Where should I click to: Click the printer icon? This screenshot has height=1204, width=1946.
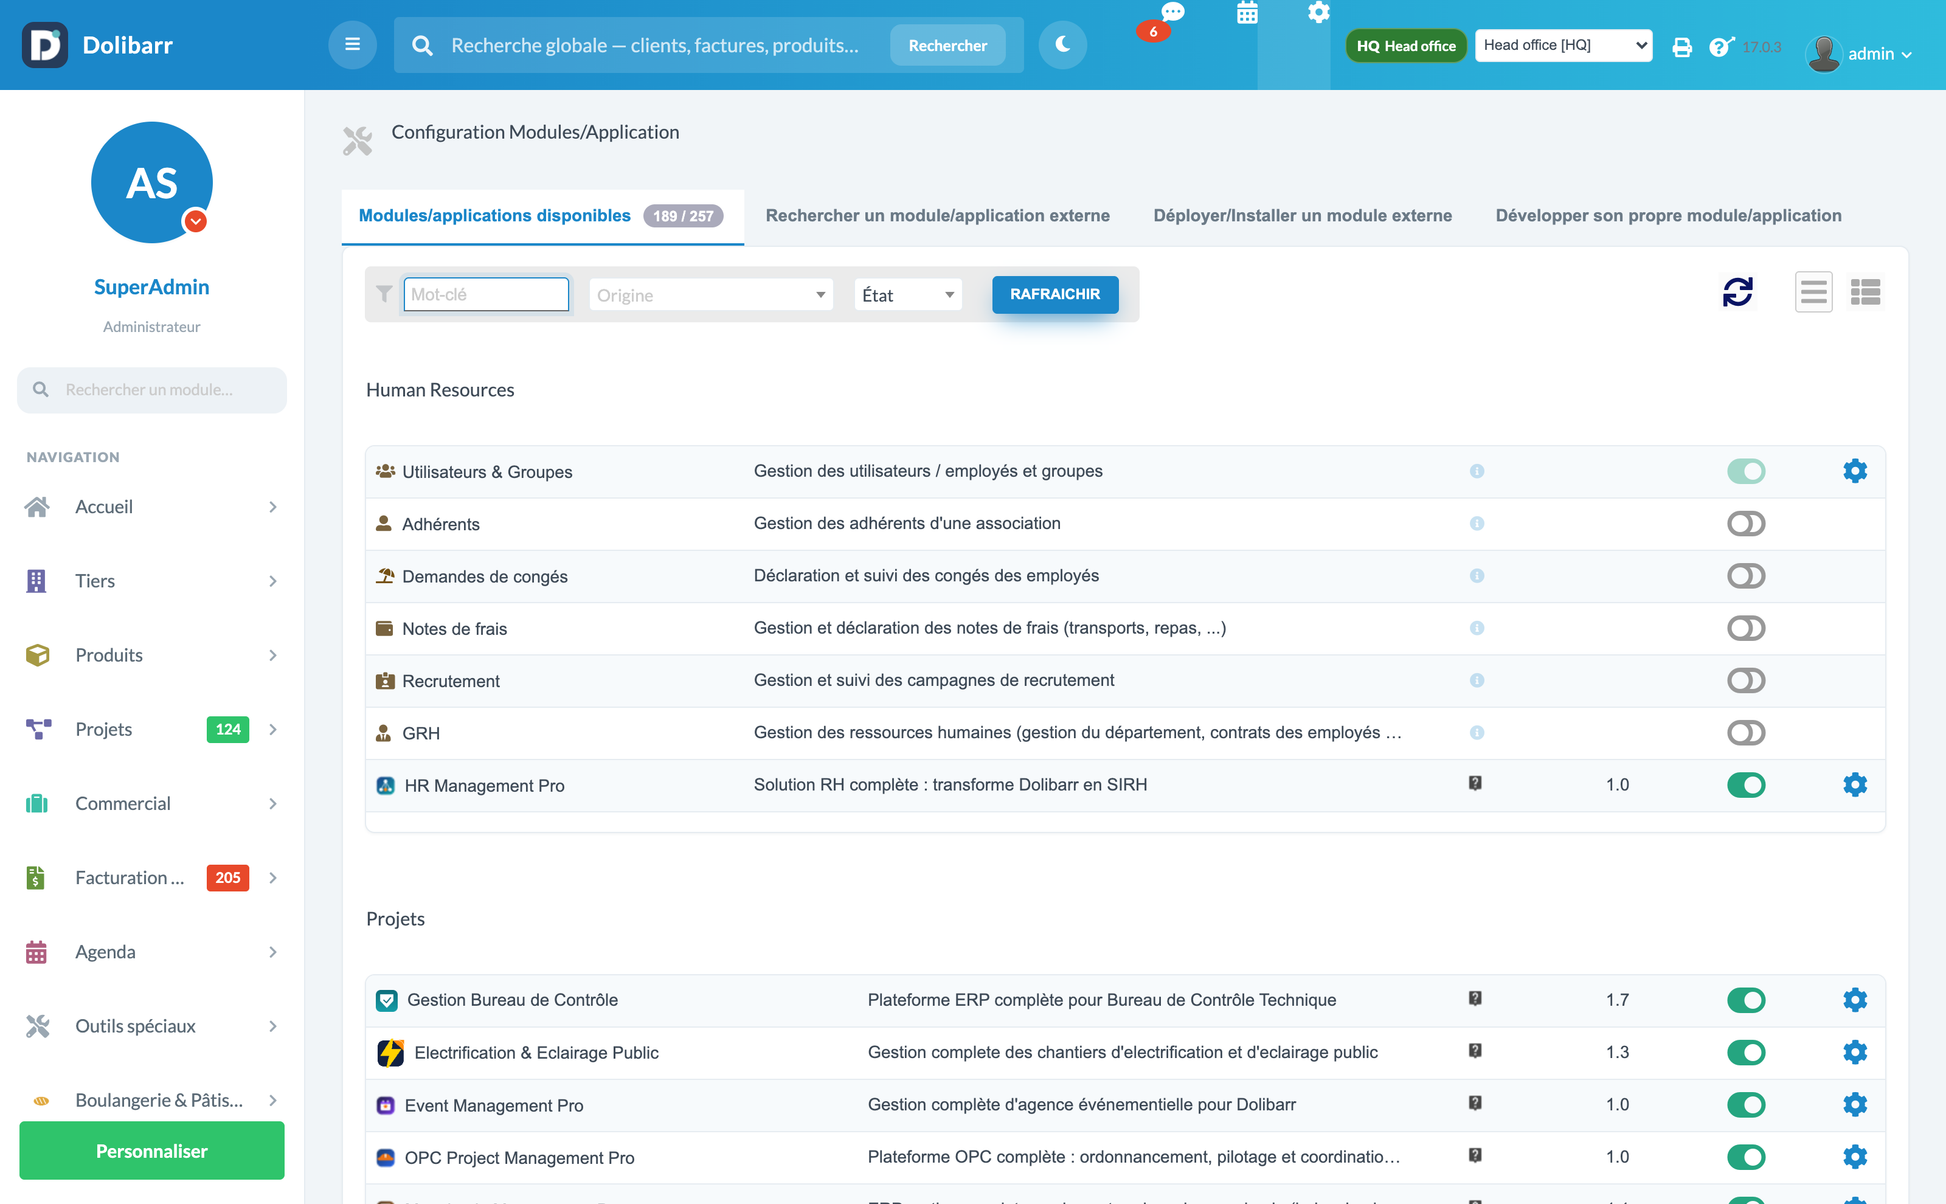point(1682,47)
